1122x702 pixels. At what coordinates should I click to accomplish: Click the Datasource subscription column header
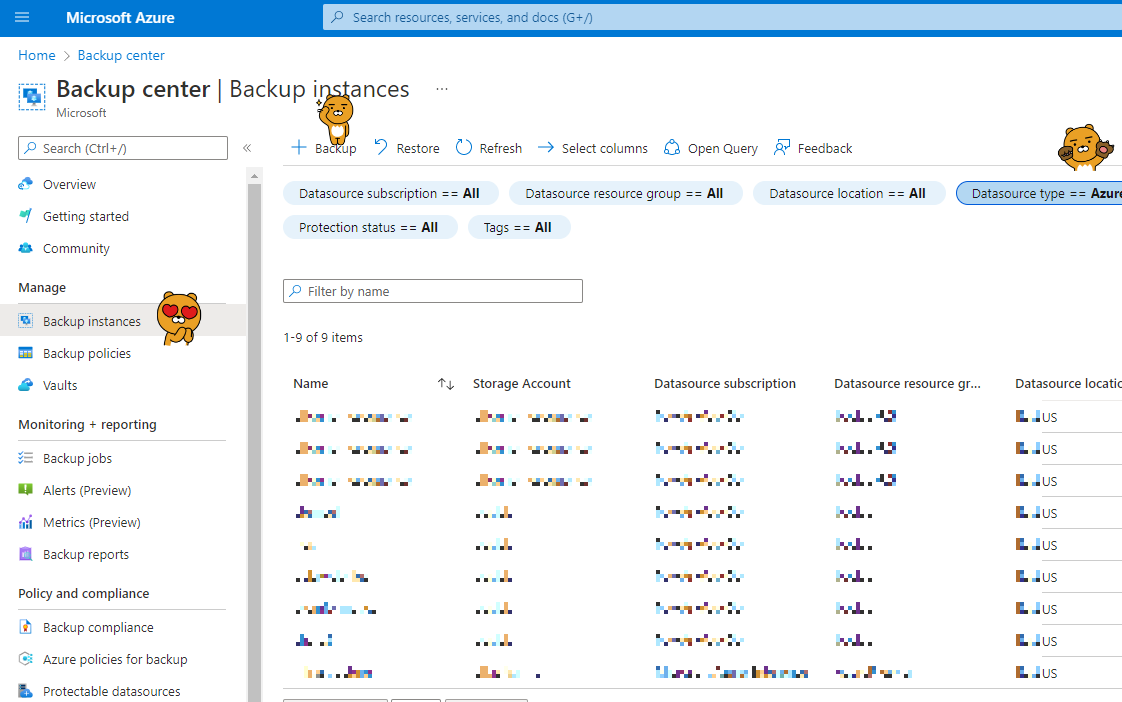point(725,384)
